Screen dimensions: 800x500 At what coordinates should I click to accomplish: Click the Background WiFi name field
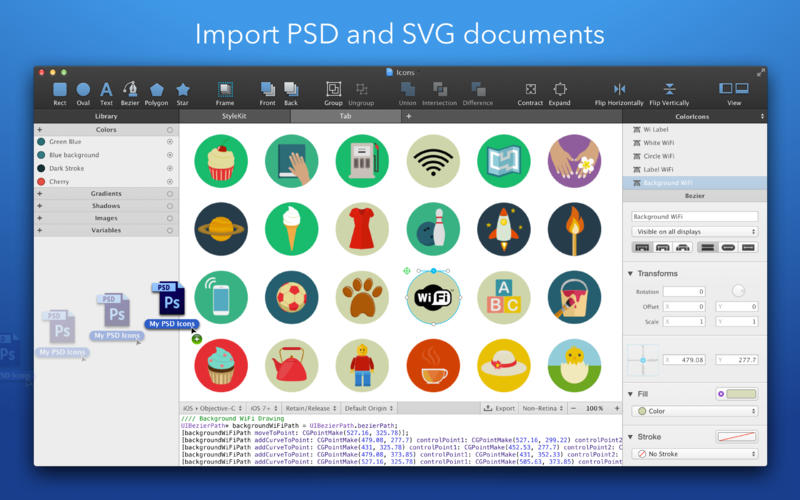click(x=694, y=216)
